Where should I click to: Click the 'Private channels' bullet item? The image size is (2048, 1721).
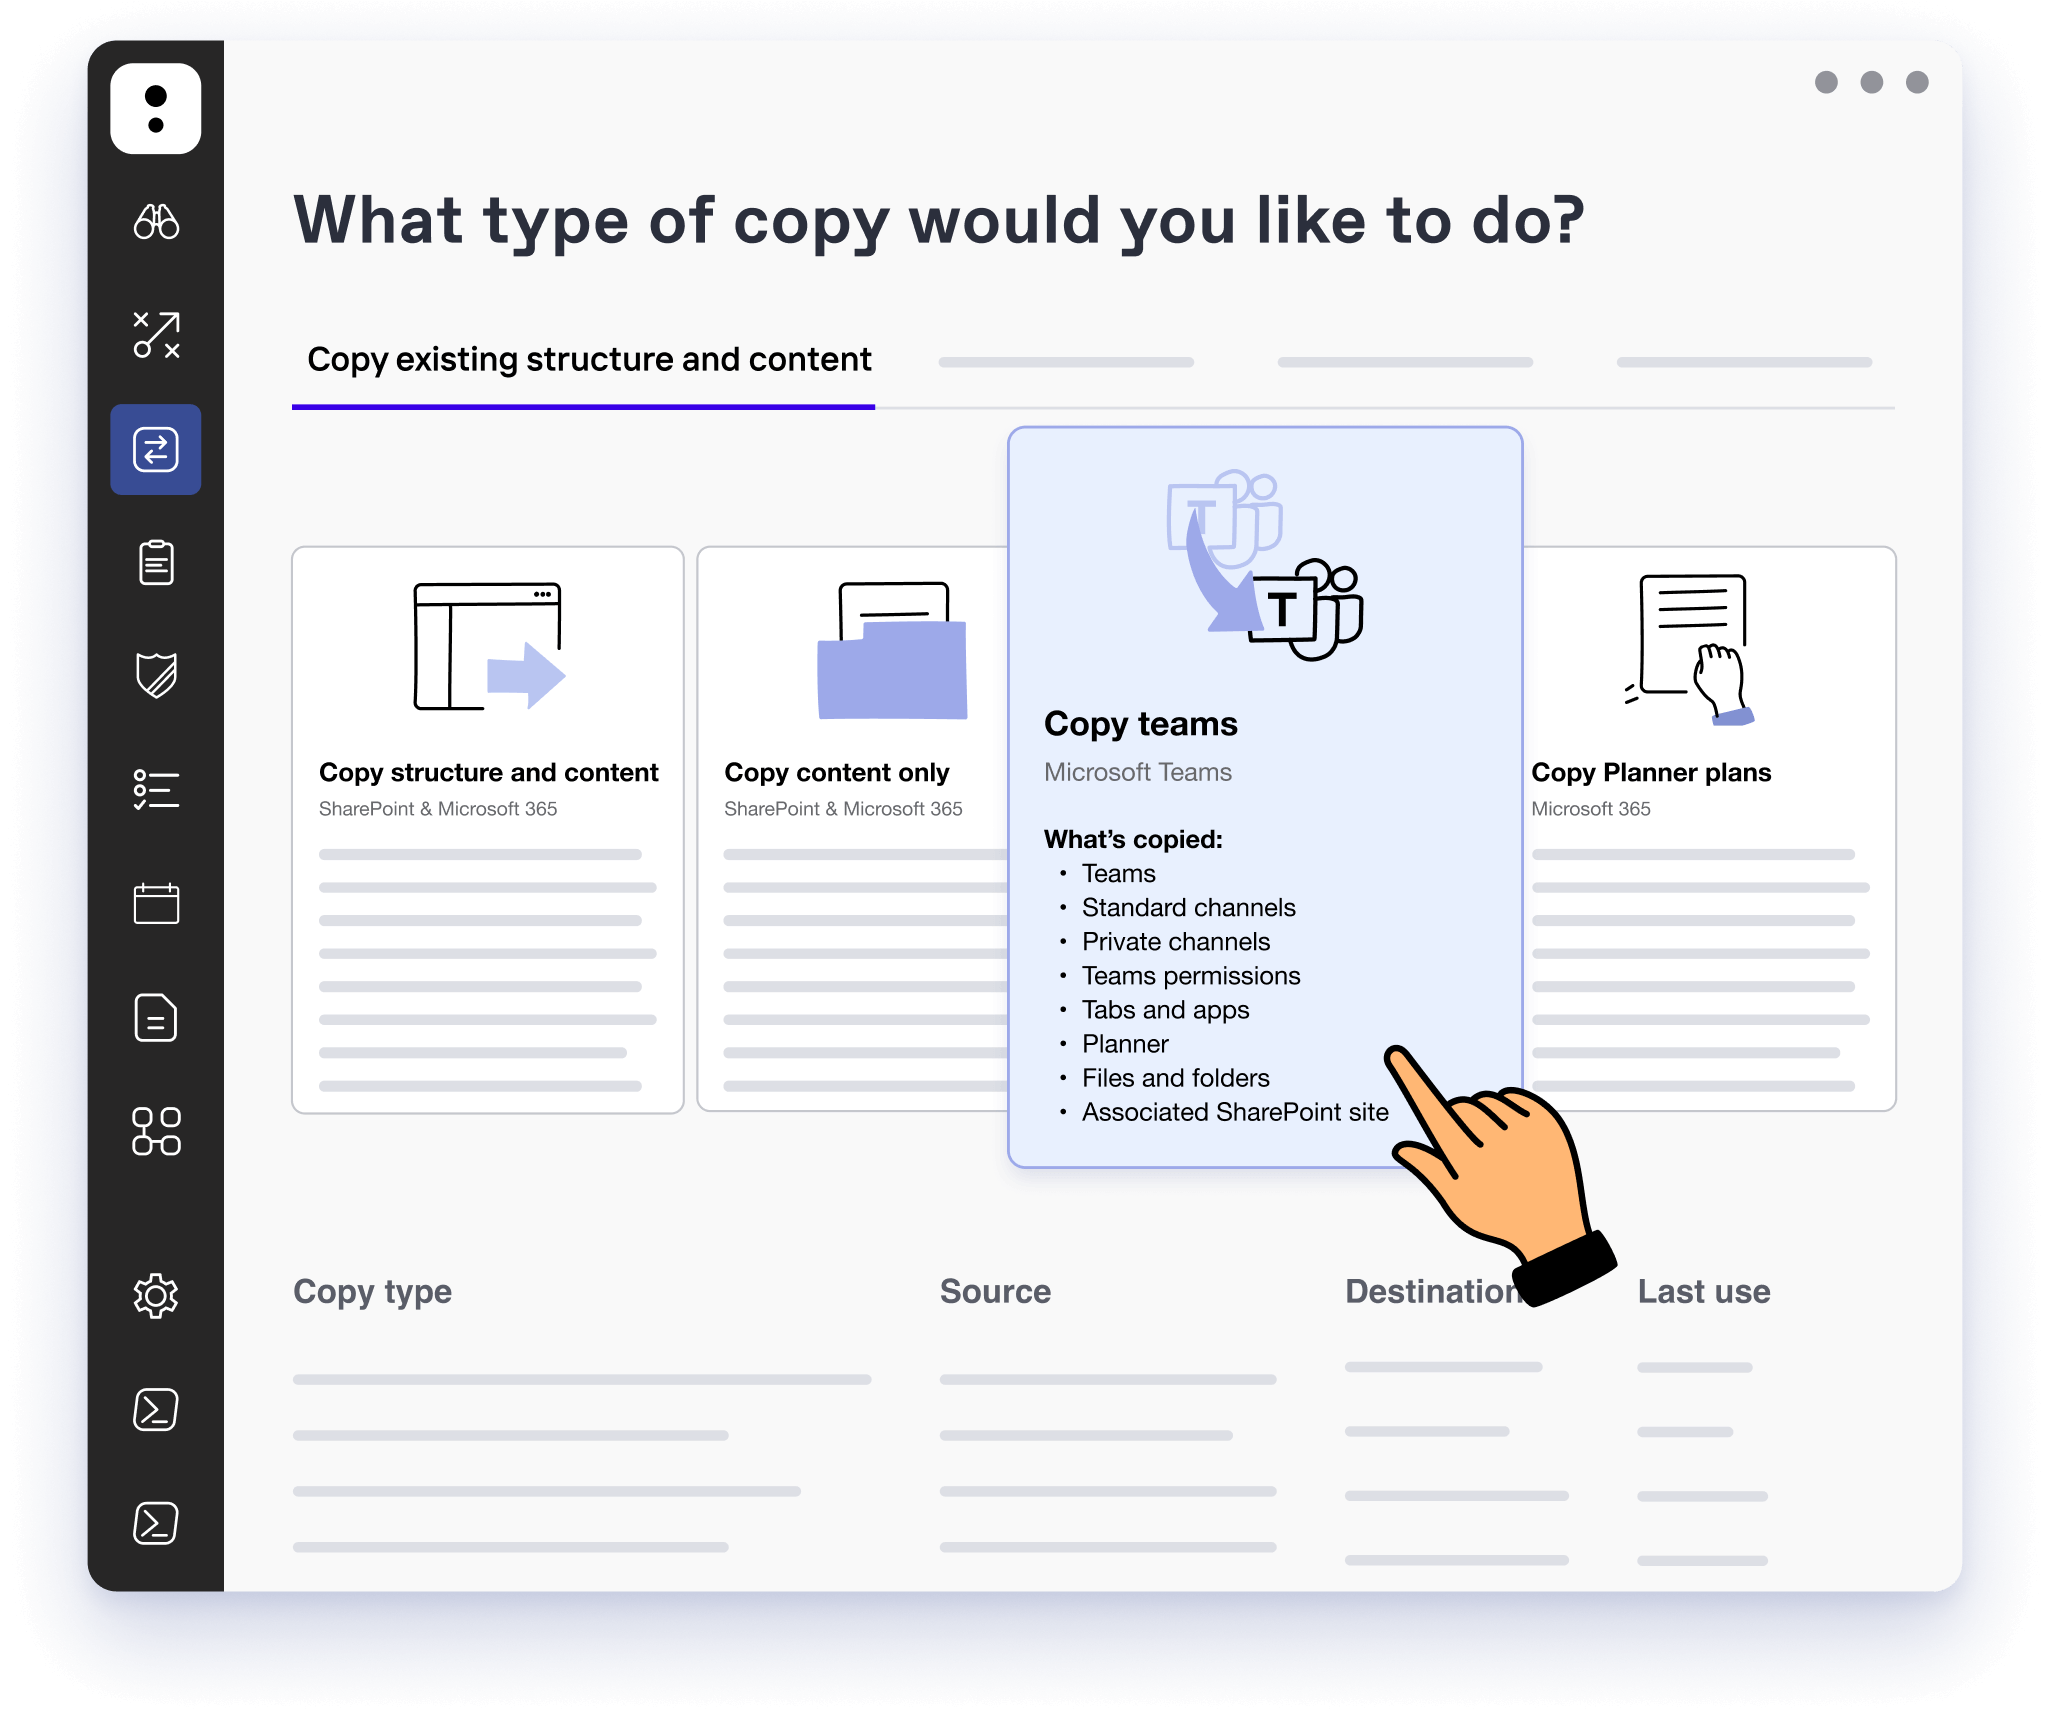tap(1176, 942)
